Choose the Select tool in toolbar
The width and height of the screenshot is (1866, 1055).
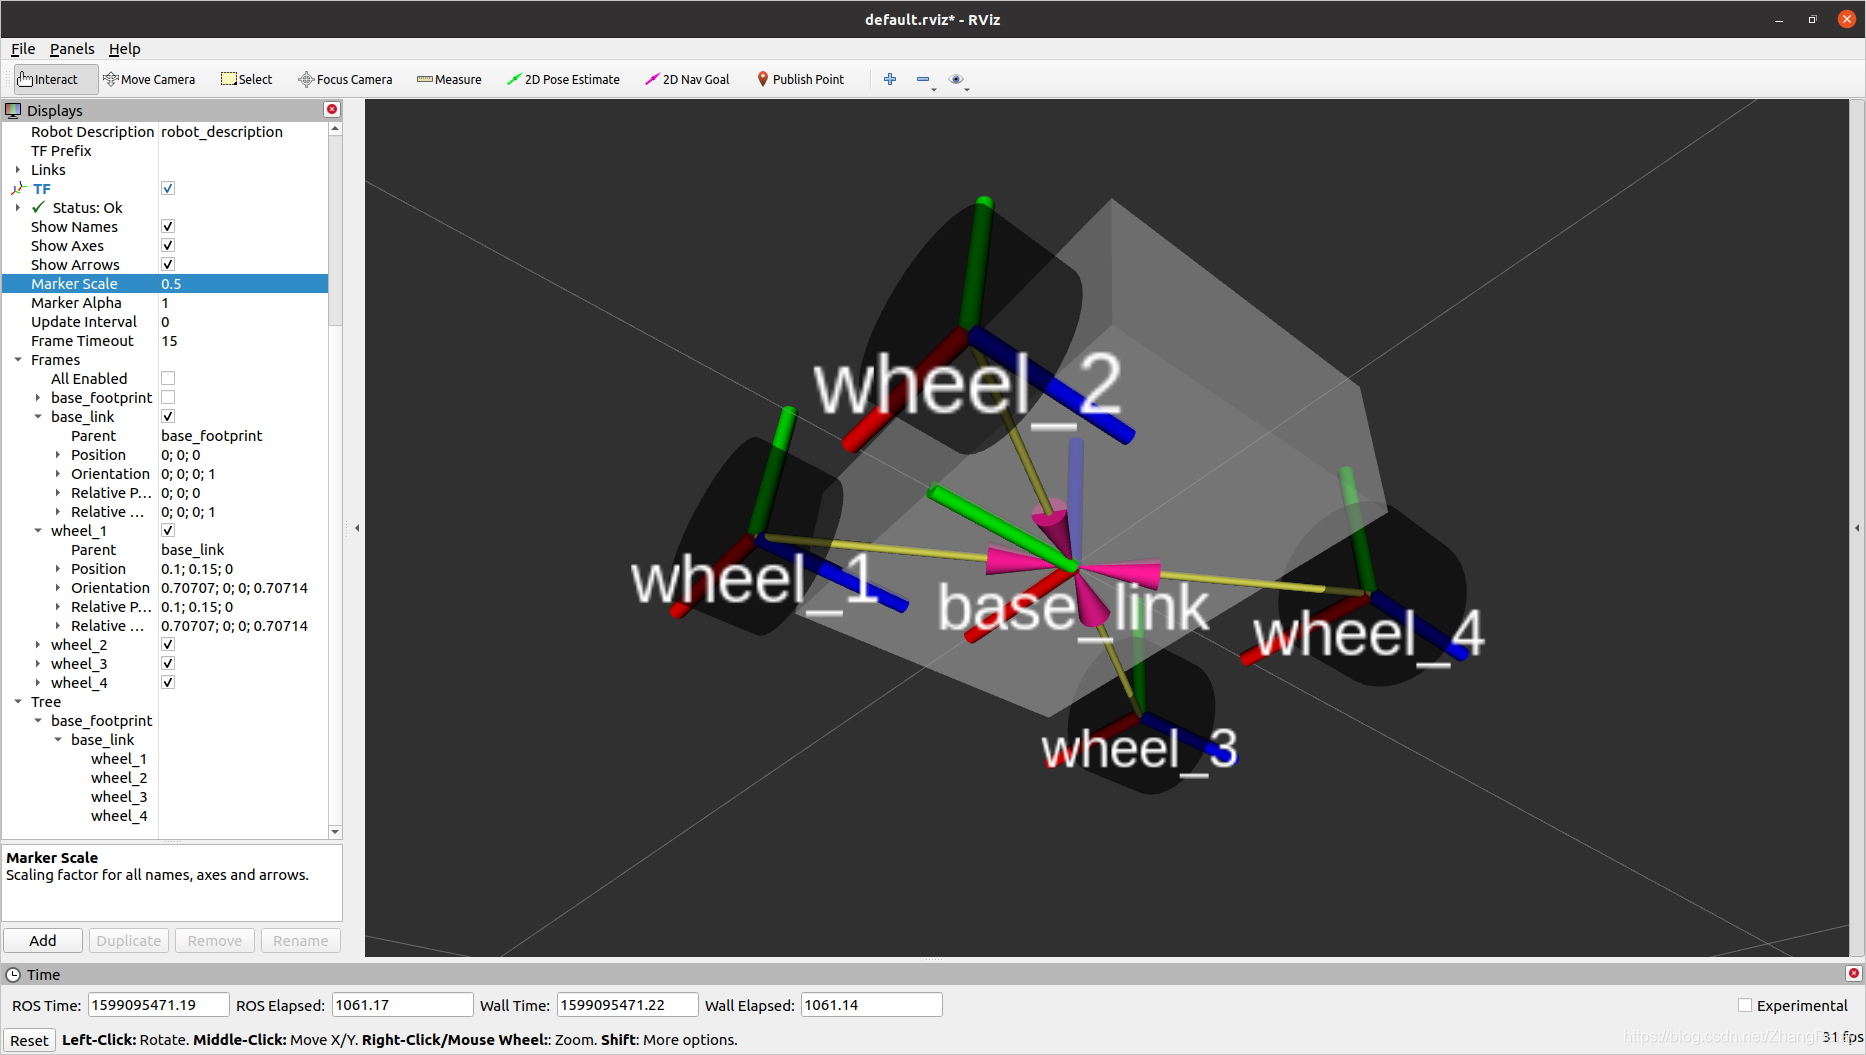pos(247,79)
